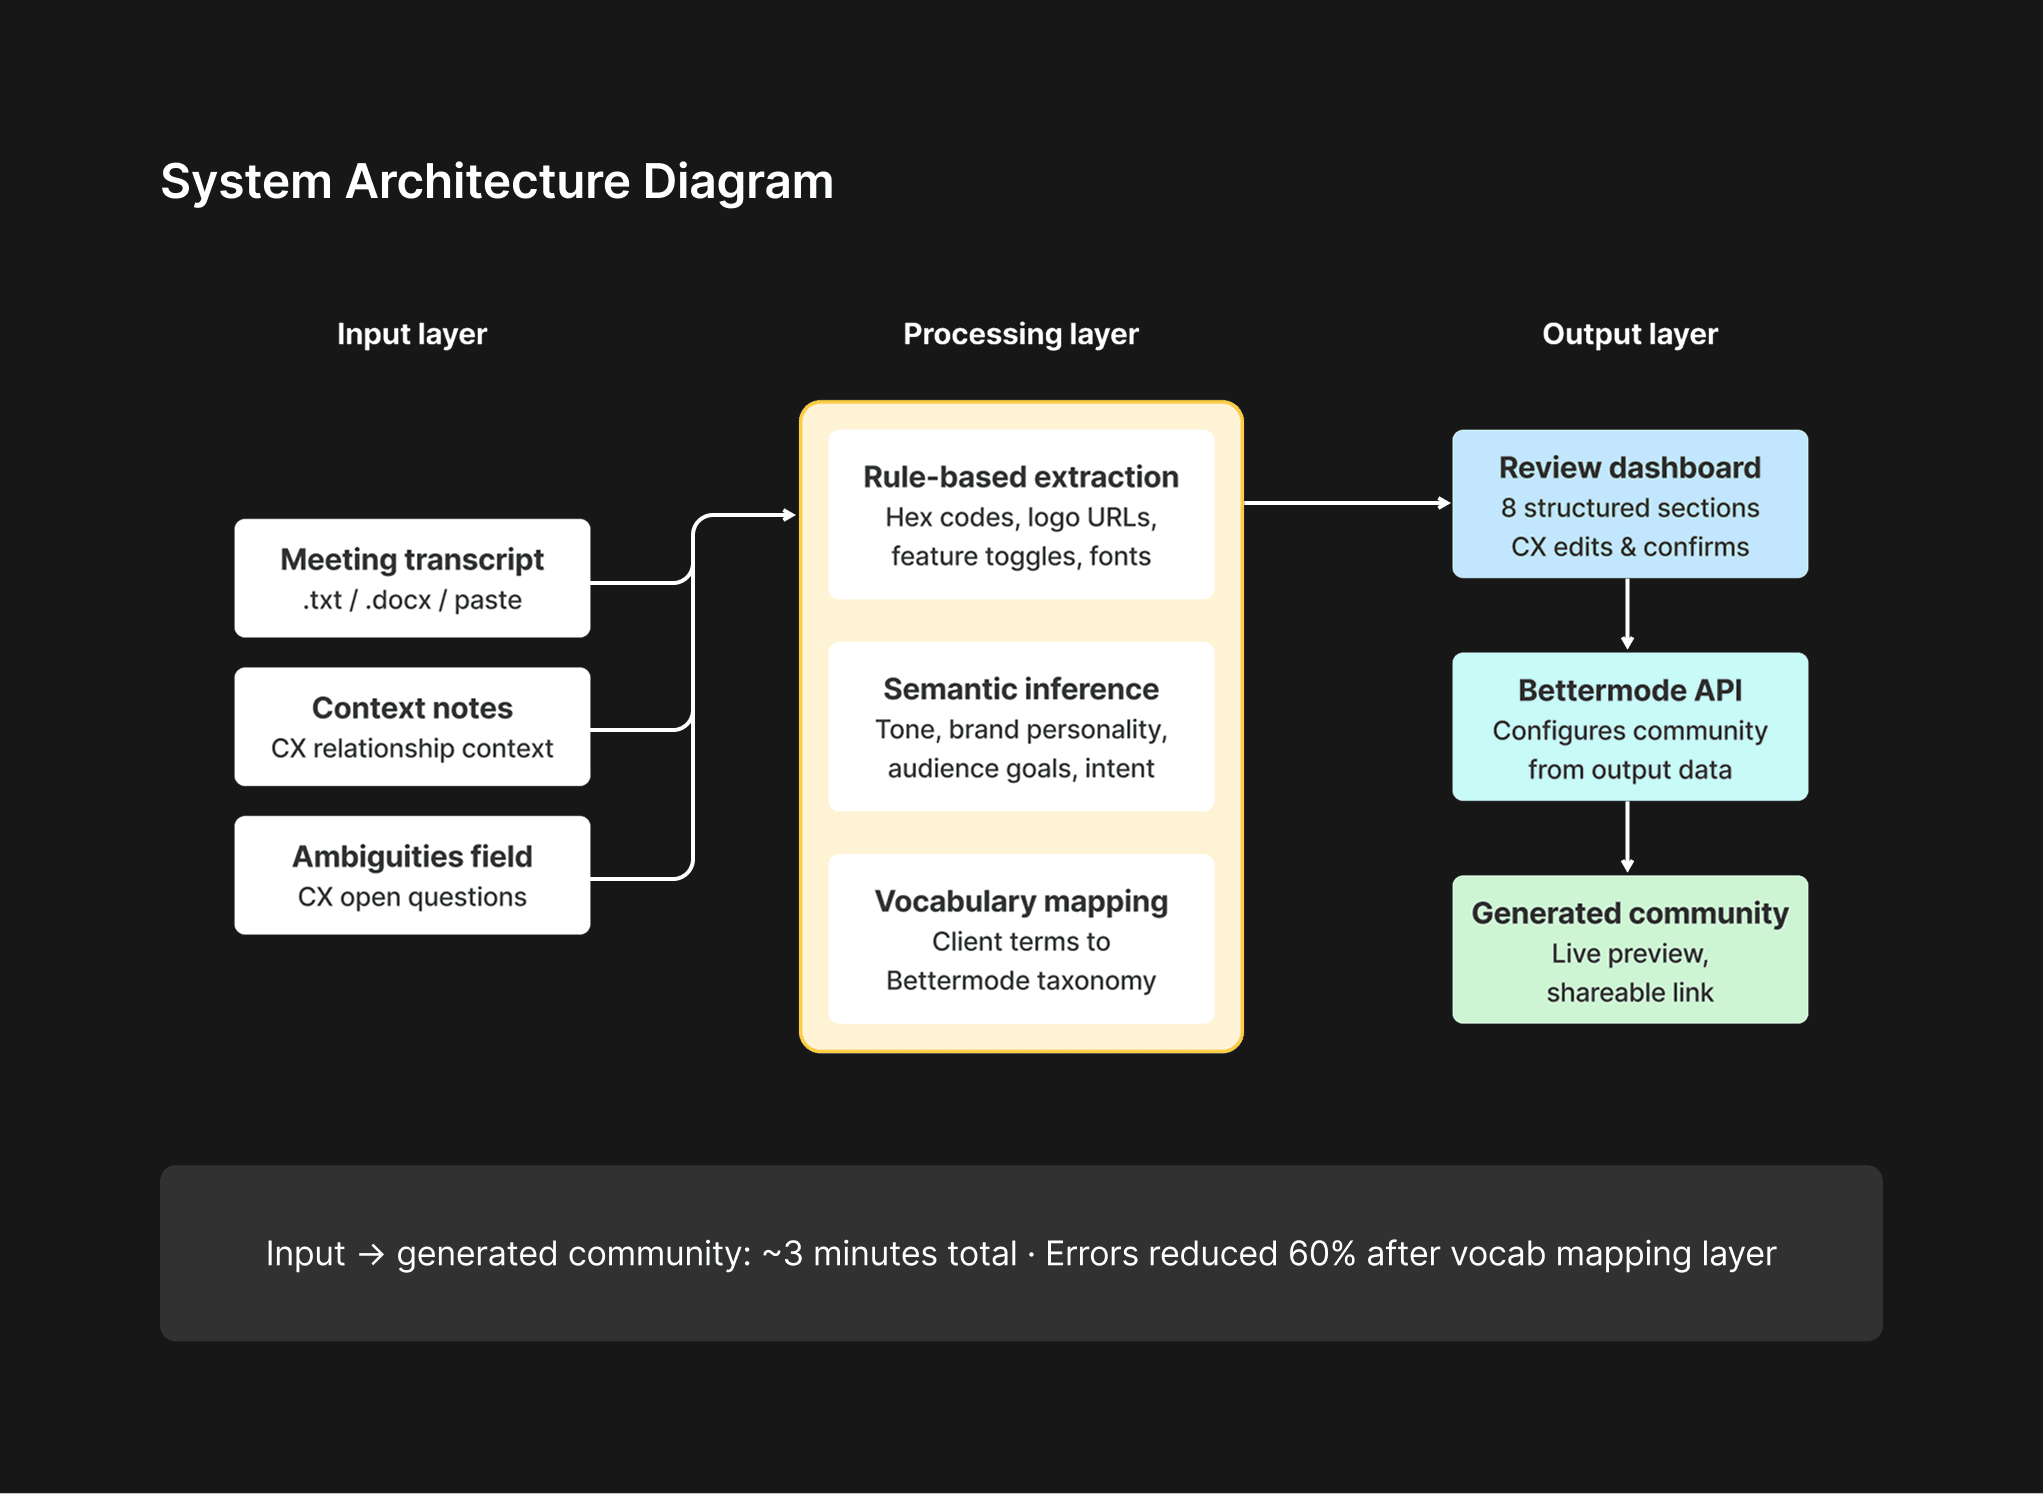Screen dimensions: 2043x1494
Task: Select the Rule-based extraction card
Action: 1021,515
